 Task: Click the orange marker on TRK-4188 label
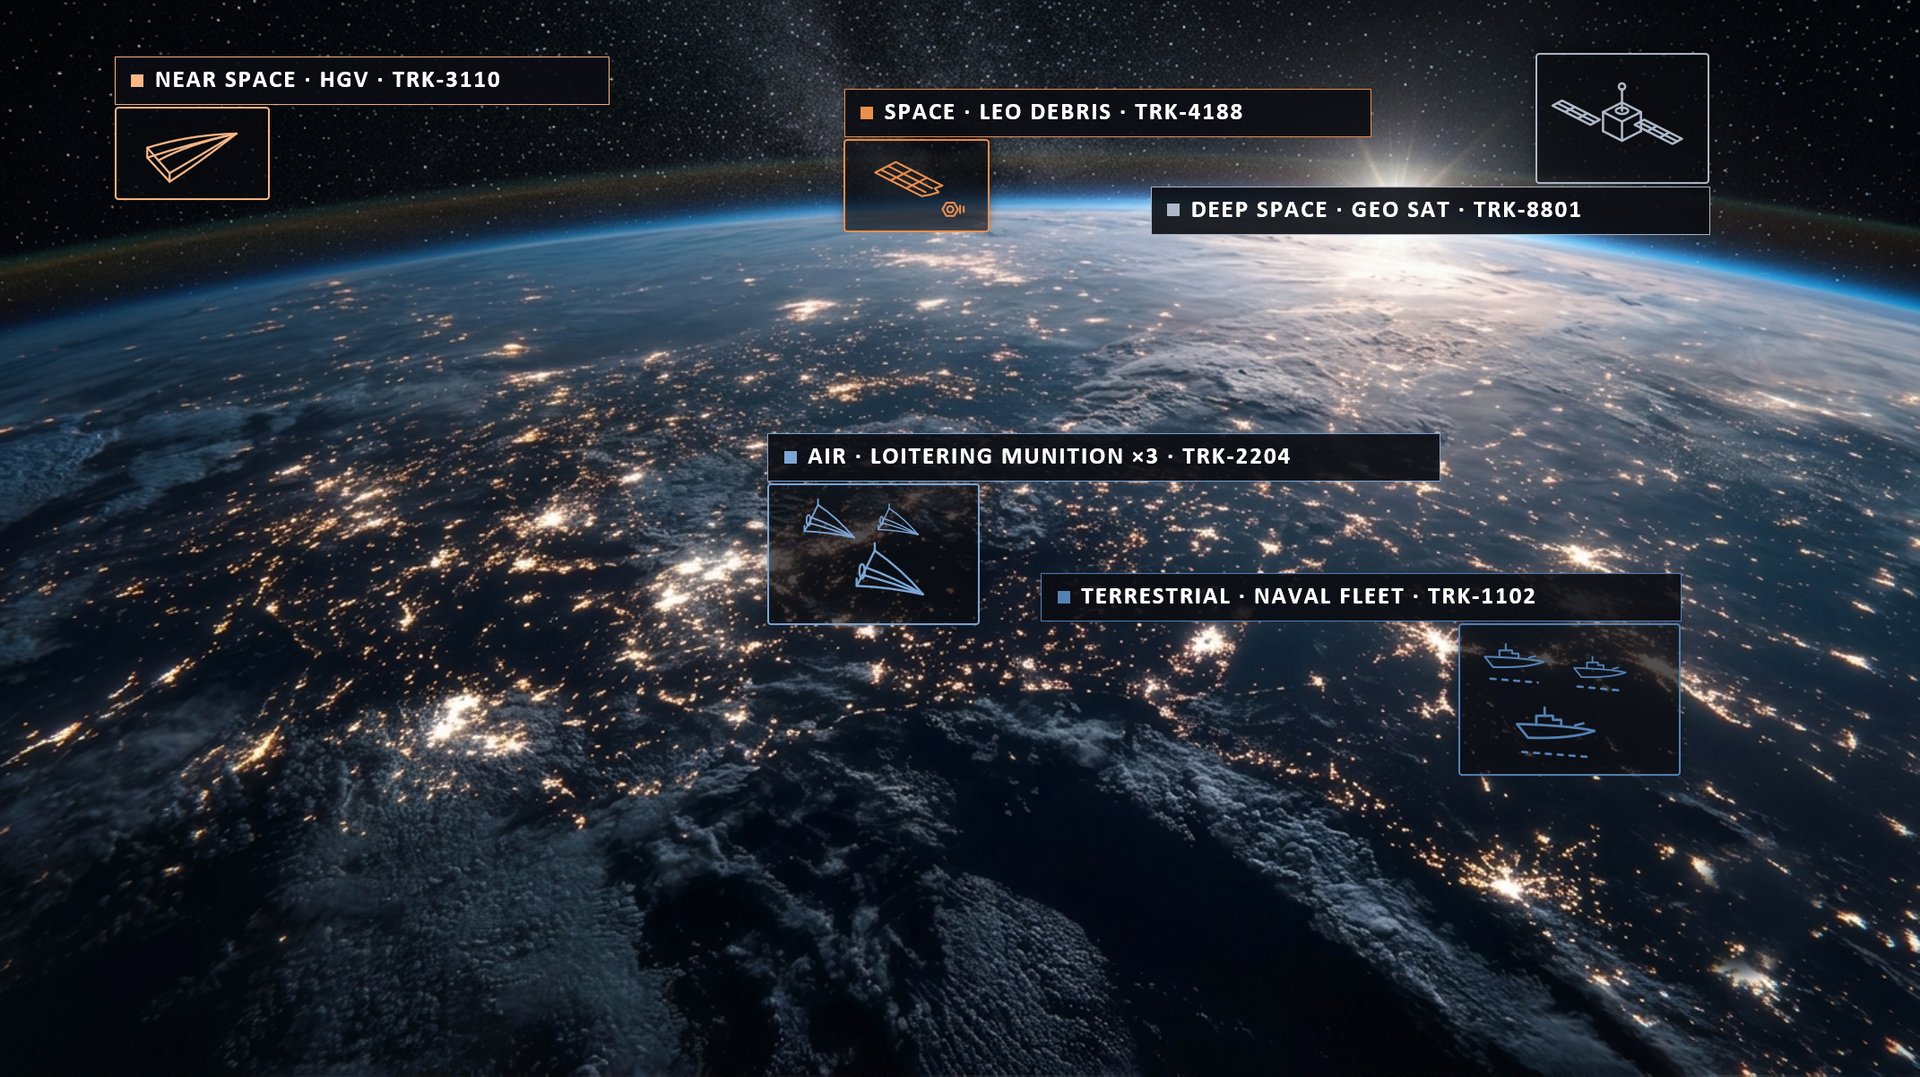click(x=866, y=113)
